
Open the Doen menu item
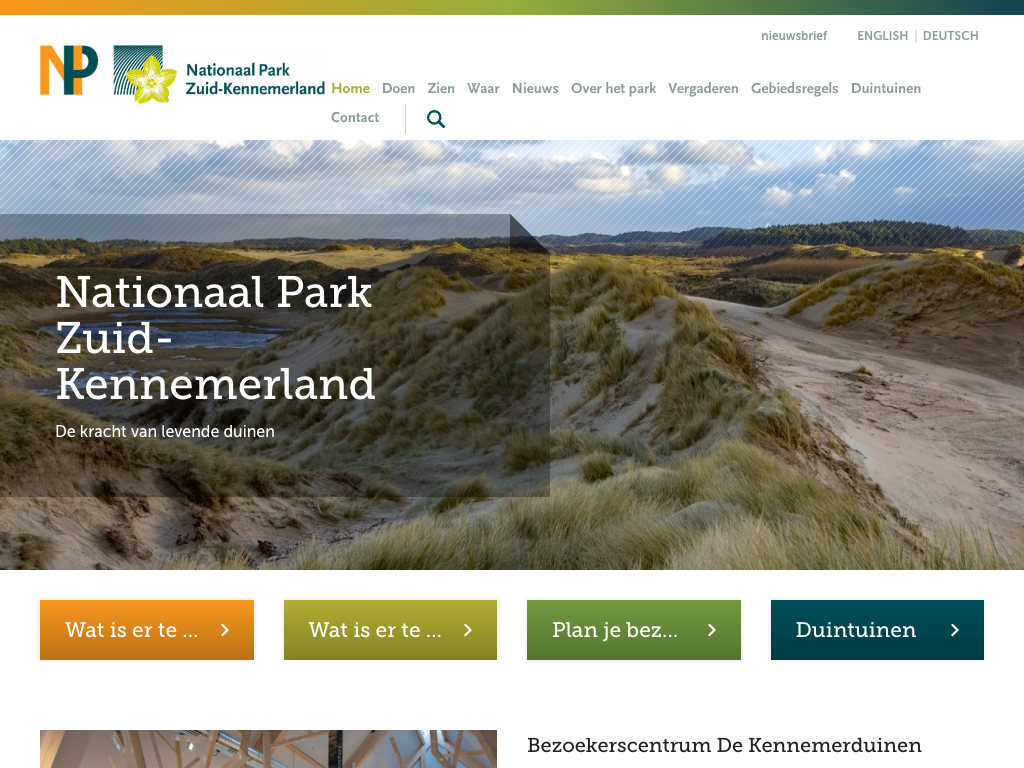[398, 88]
